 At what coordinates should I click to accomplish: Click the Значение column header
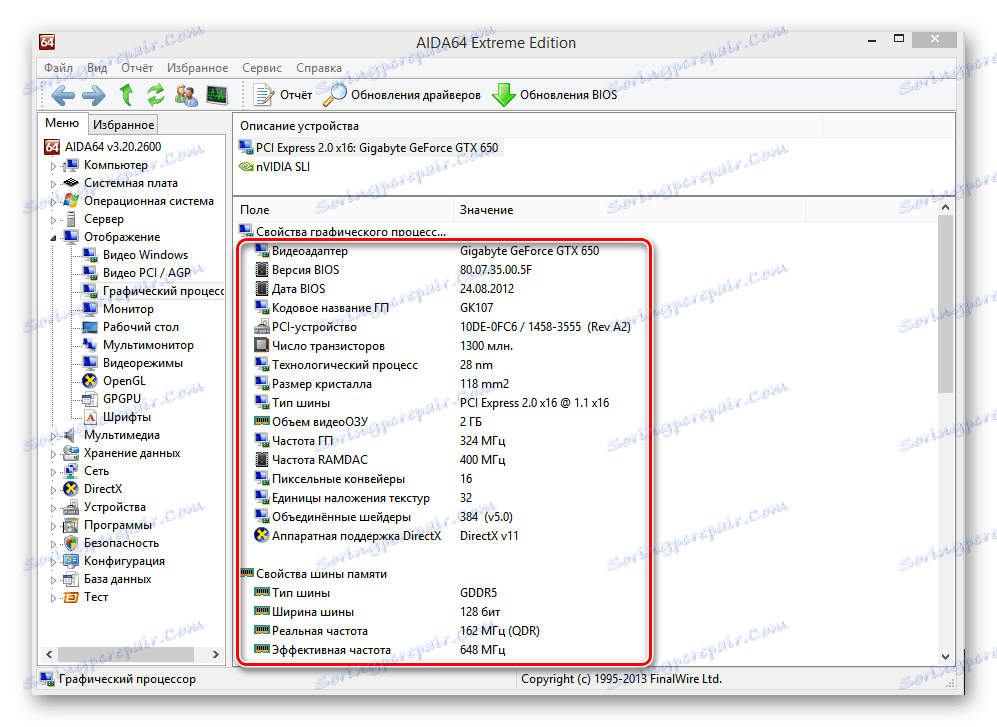629,210
